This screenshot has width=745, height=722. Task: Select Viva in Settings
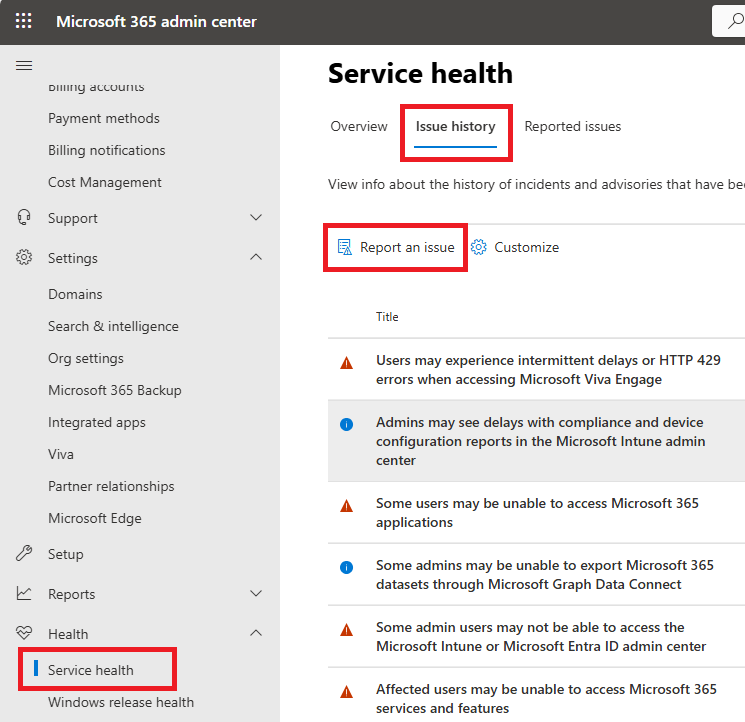61,454
